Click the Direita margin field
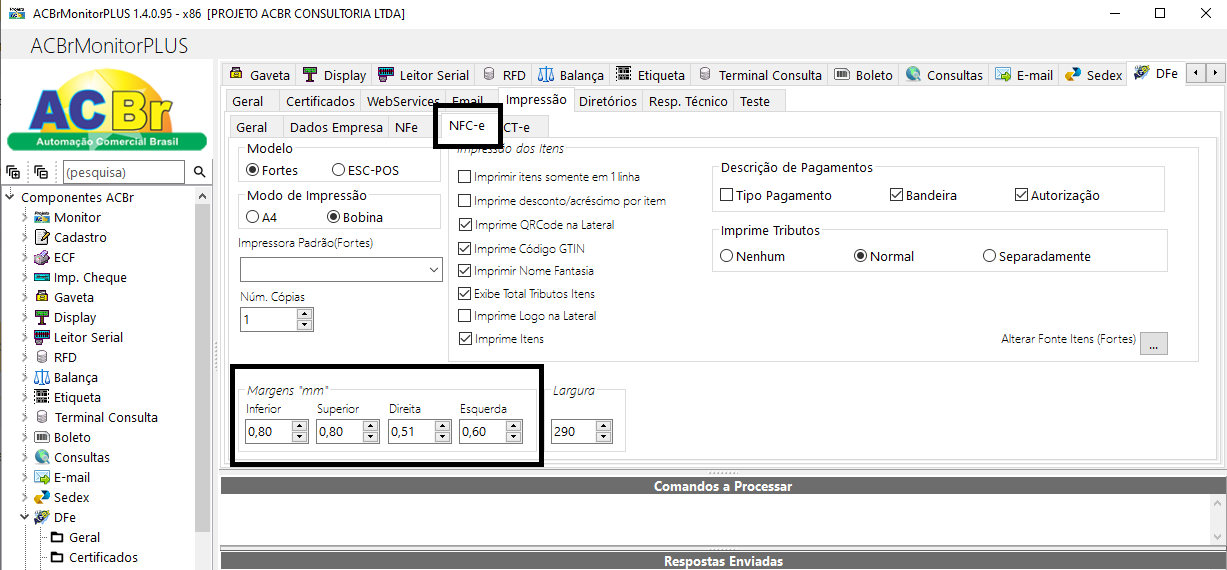This screenshot has height=570, width=1227. (x=411, y=431)
